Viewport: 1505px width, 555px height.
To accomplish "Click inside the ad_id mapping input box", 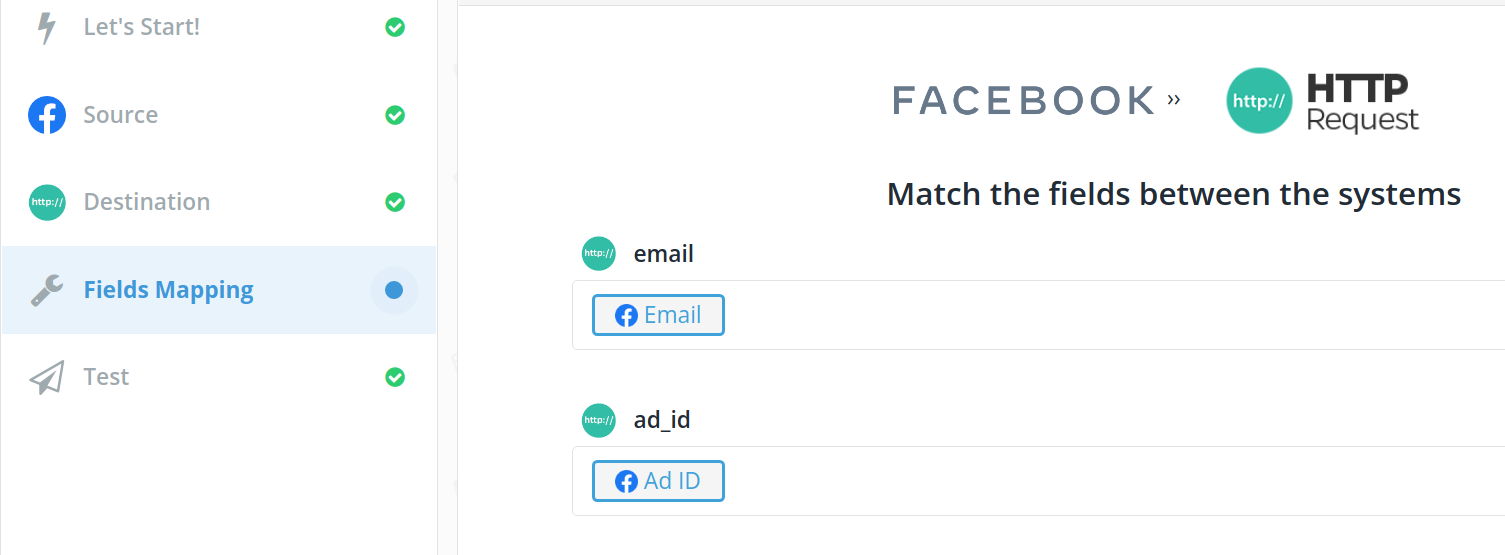I will point(1100,481).
